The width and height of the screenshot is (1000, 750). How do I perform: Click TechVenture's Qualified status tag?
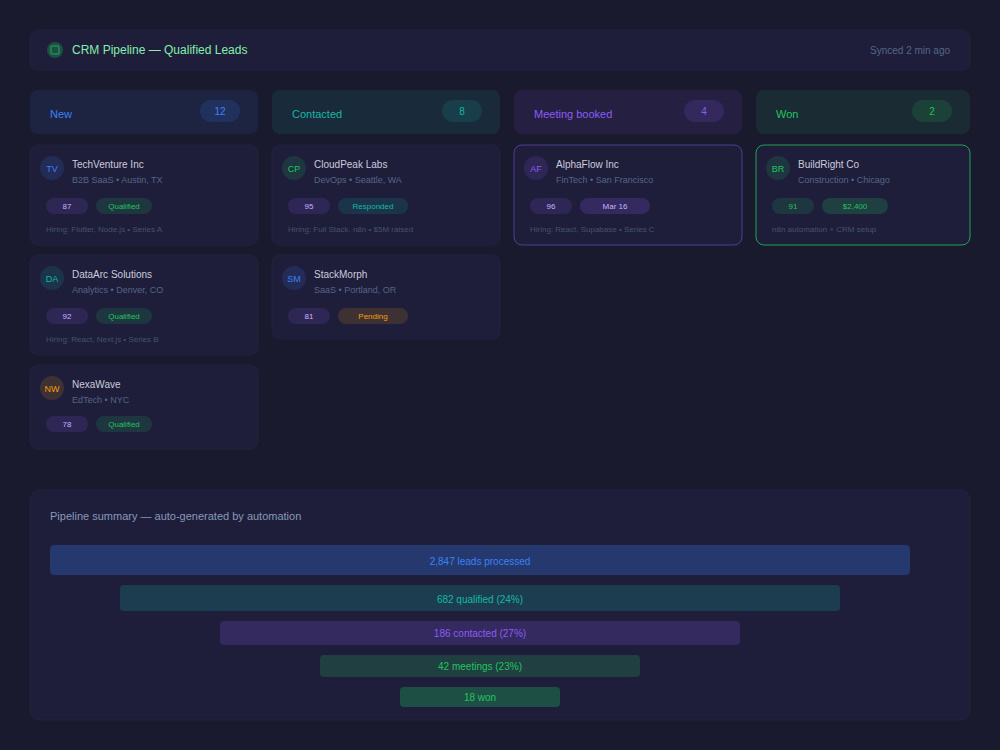(x=124, y=206)
